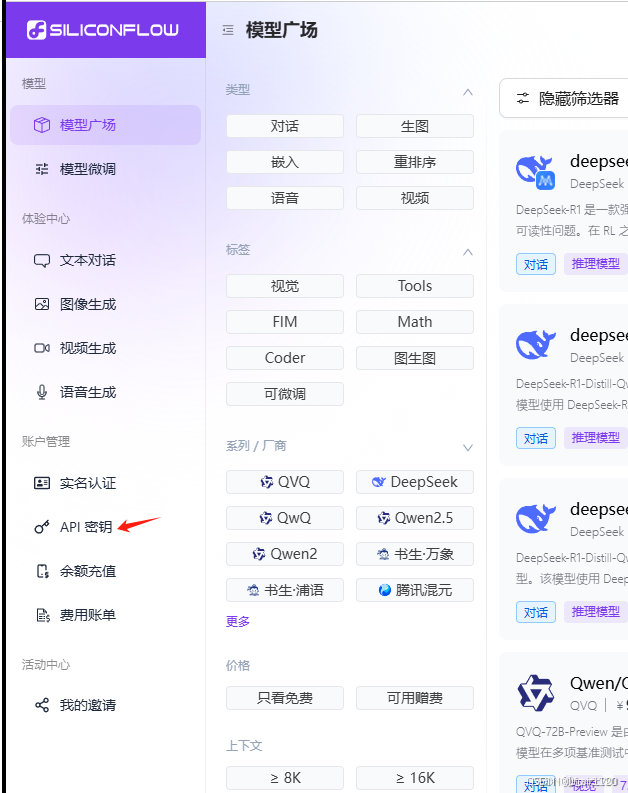Go to 文本对话 page

tap(105, 260)
